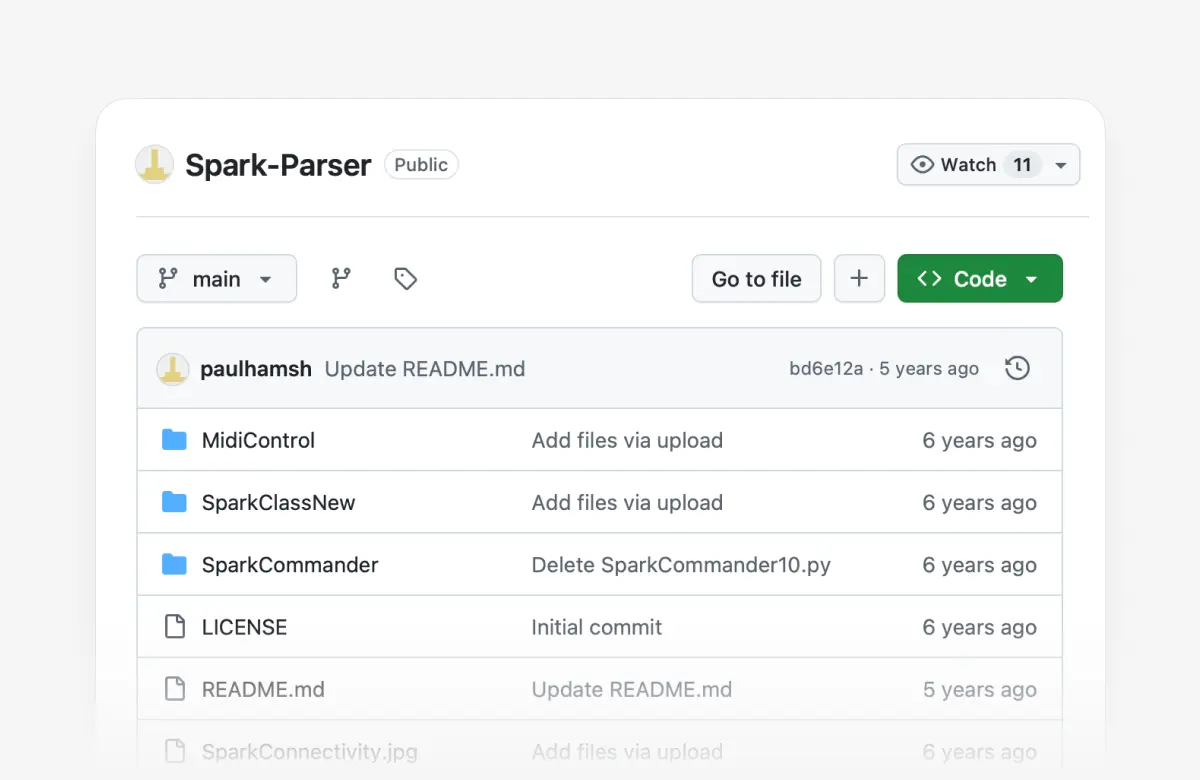1200x780 pixels.
Task: Open the SparkClassNew folder
Action: coord(278,502)
